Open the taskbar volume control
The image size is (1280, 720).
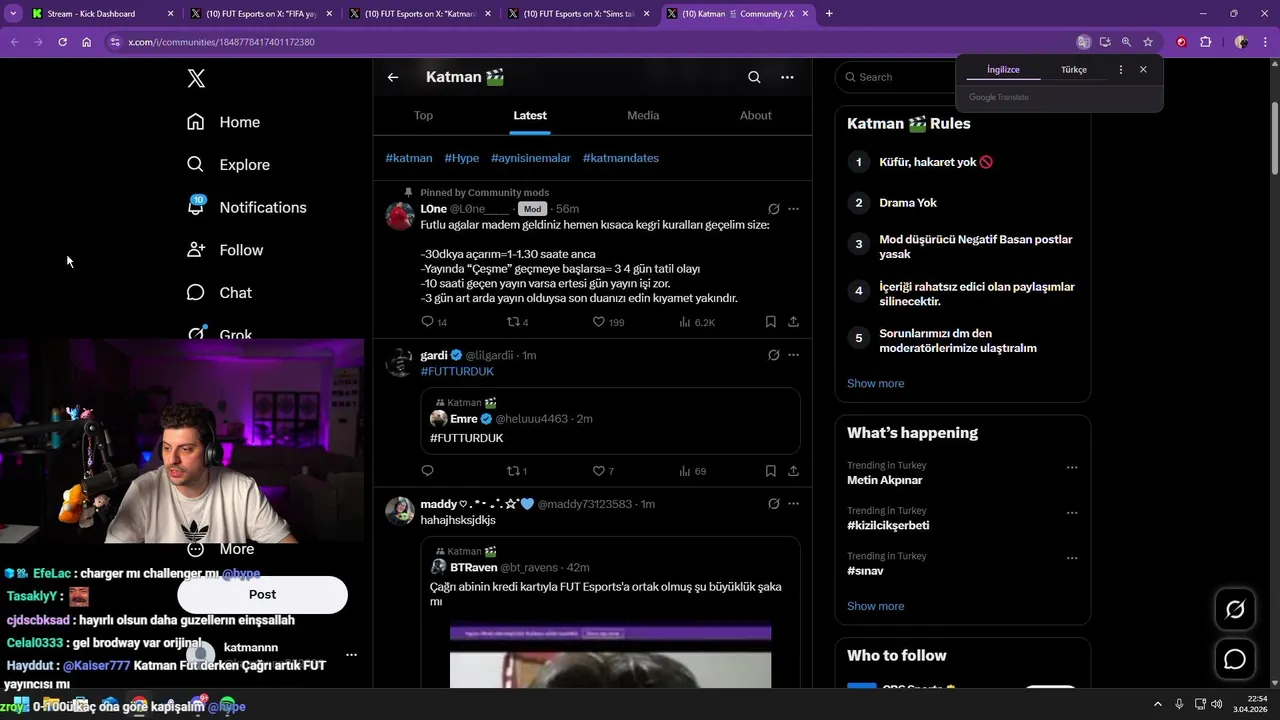1217,704
